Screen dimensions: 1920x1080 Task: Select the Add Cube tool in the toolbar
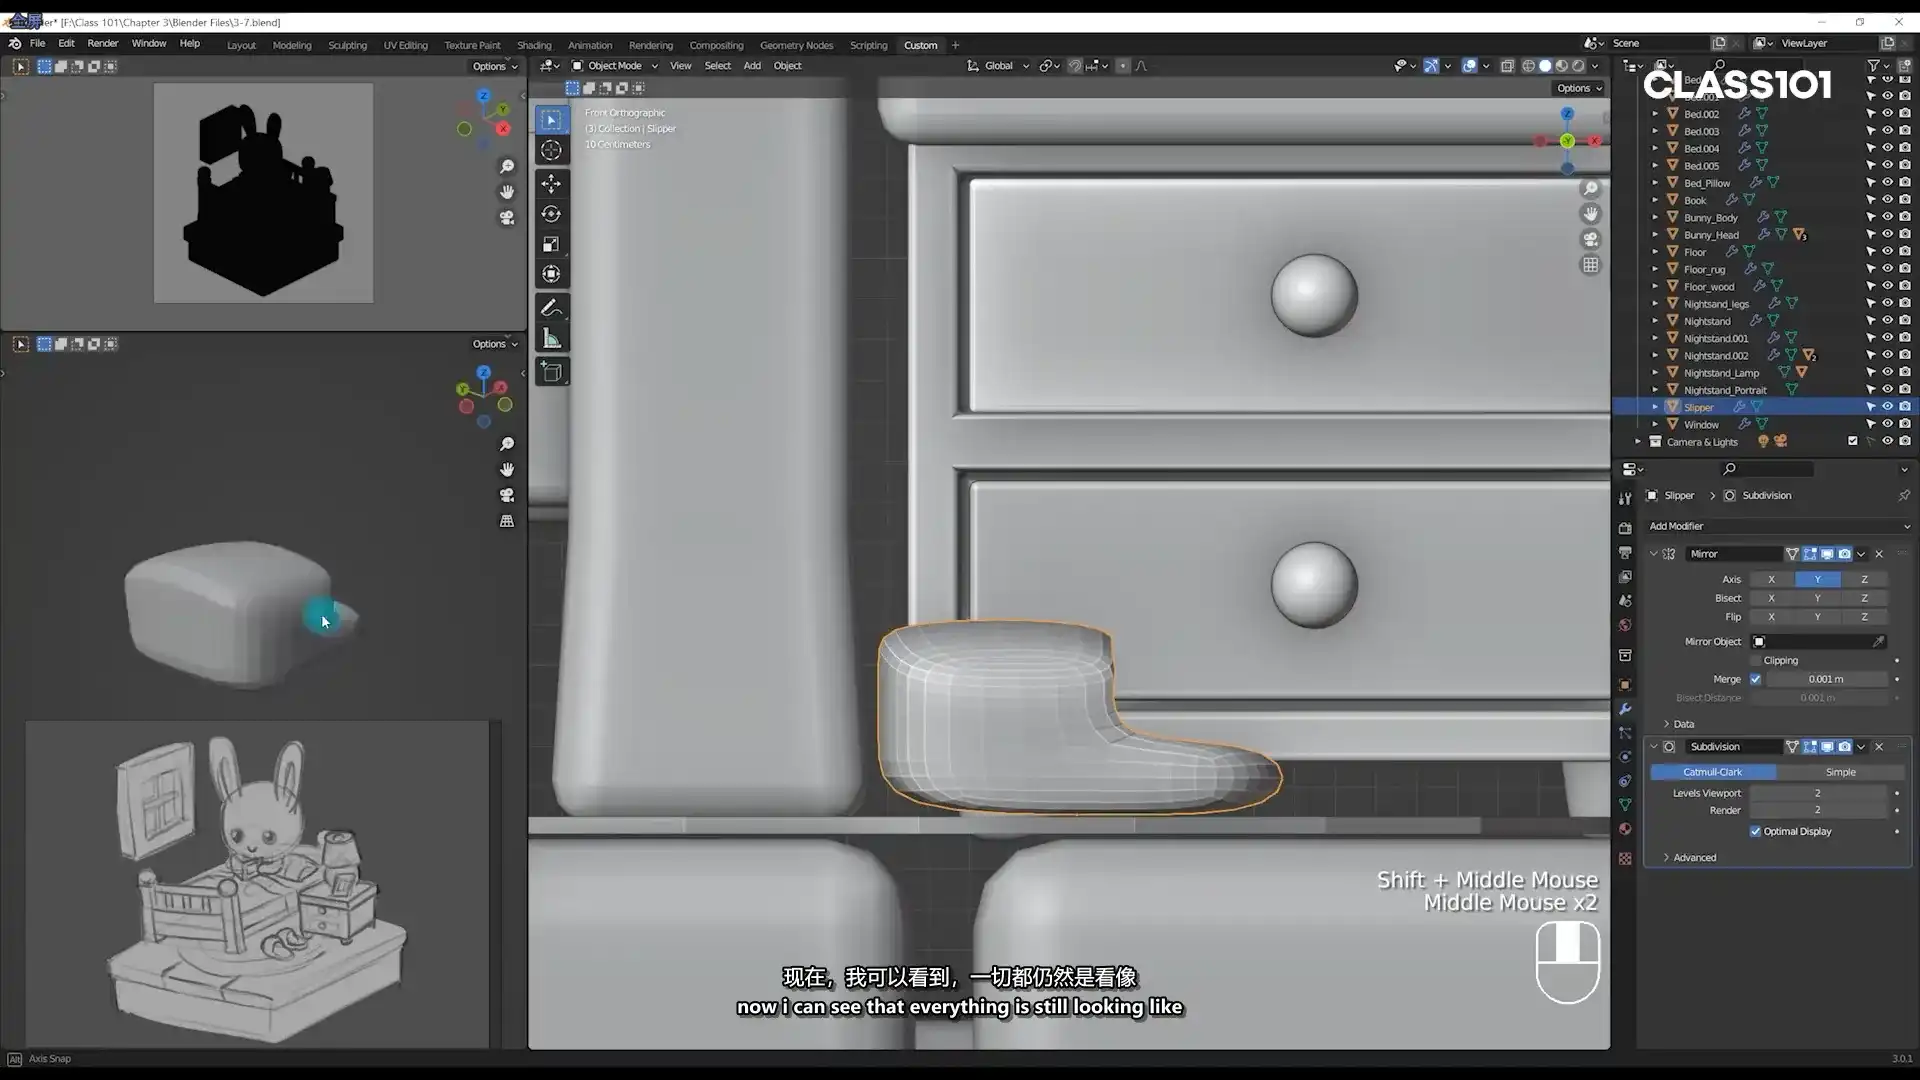pyautogui.click(x=551, y=371)
